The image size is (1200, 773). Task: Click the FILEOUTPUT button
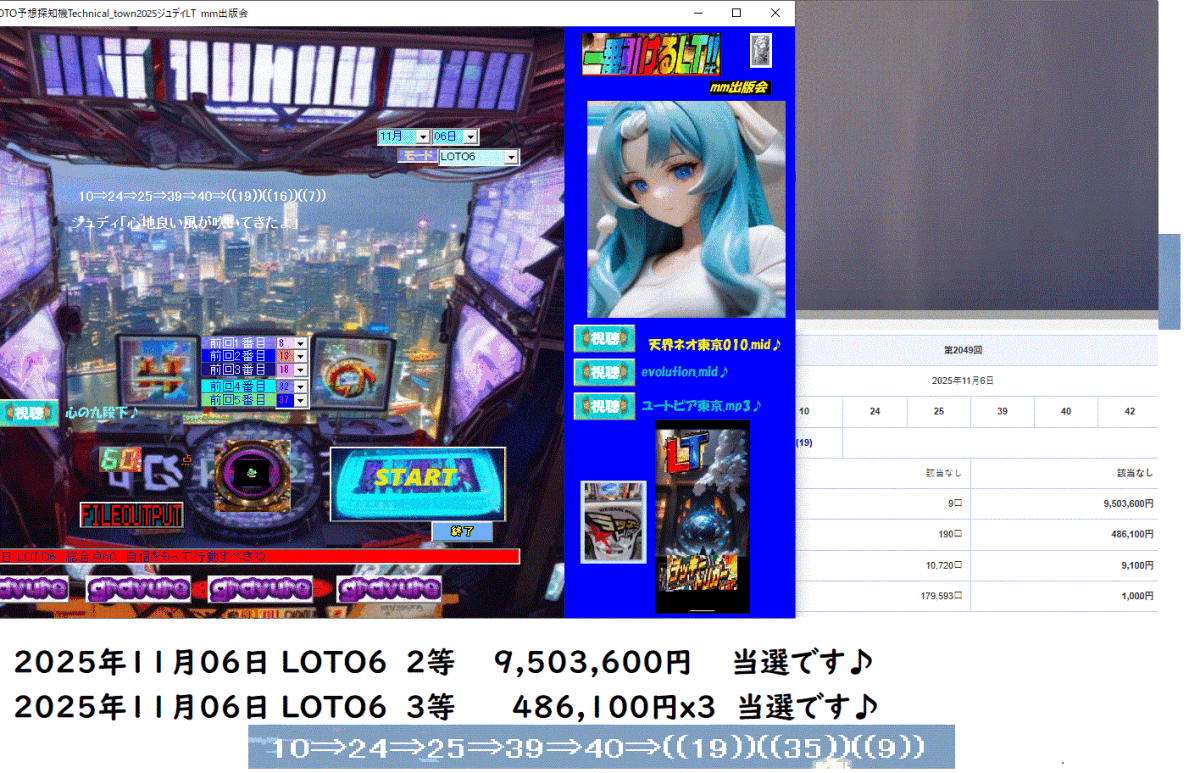pos(132,515)
